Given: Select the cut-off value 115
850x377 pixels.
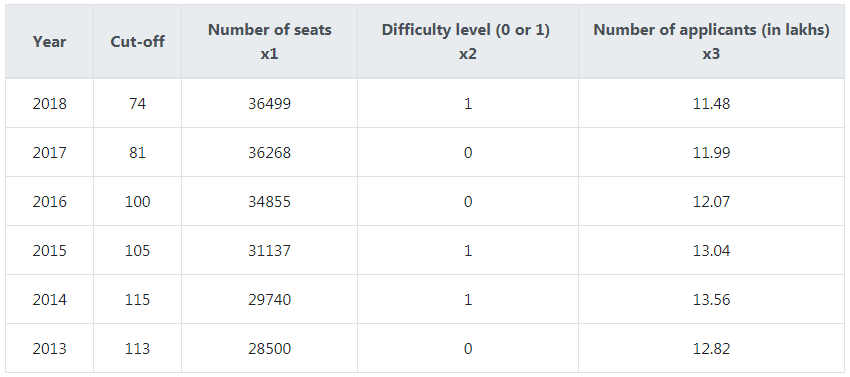Looking at the screenshot, I should pyautogui.click(x=137, y=299).
